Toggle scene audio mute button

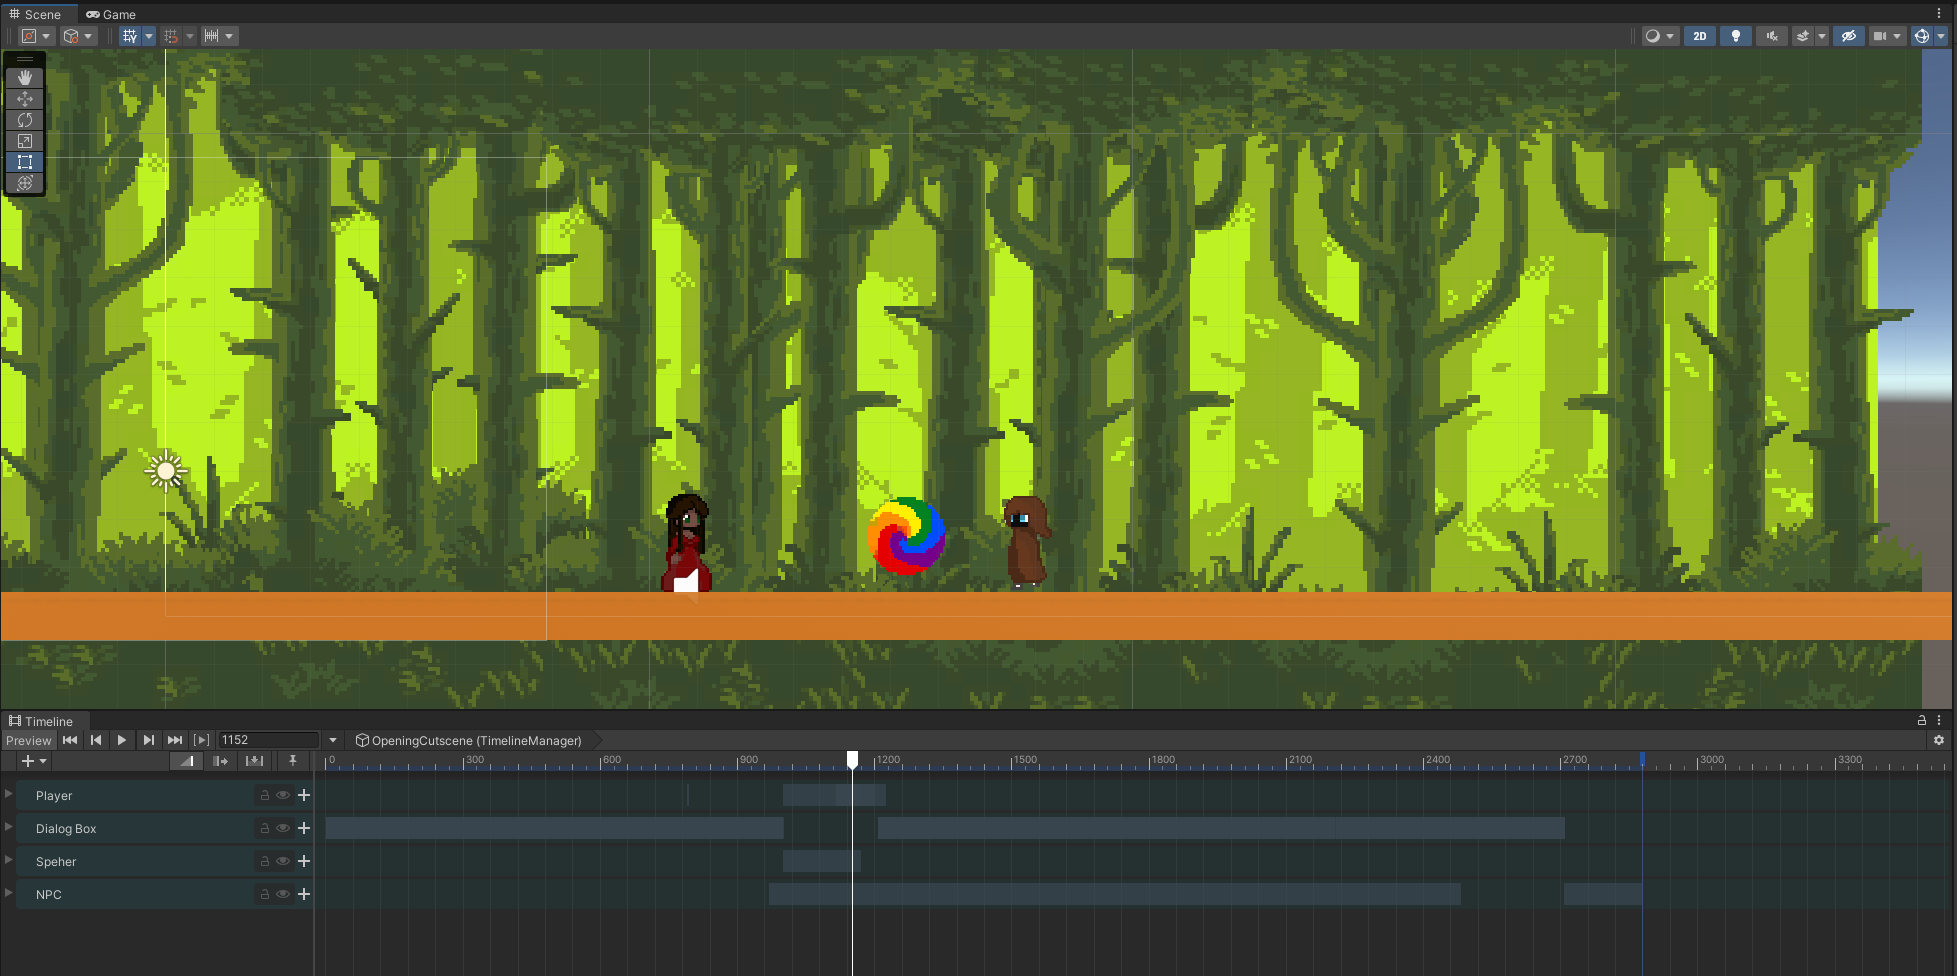(x=1772, y=36)
